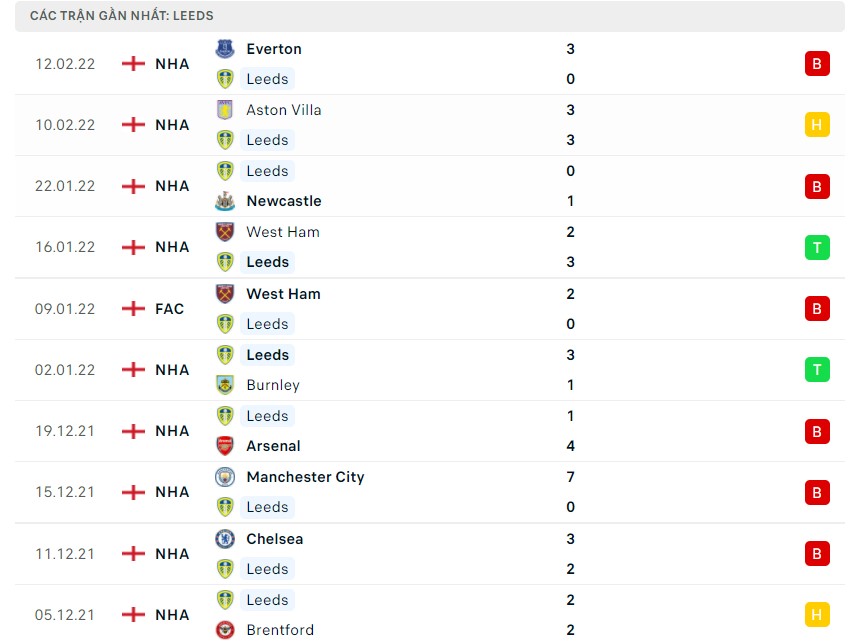The width and height of the screenshot is (860, 643).
Task: Click the Arsenal club crest icon
Action: (x=225, y=446)
